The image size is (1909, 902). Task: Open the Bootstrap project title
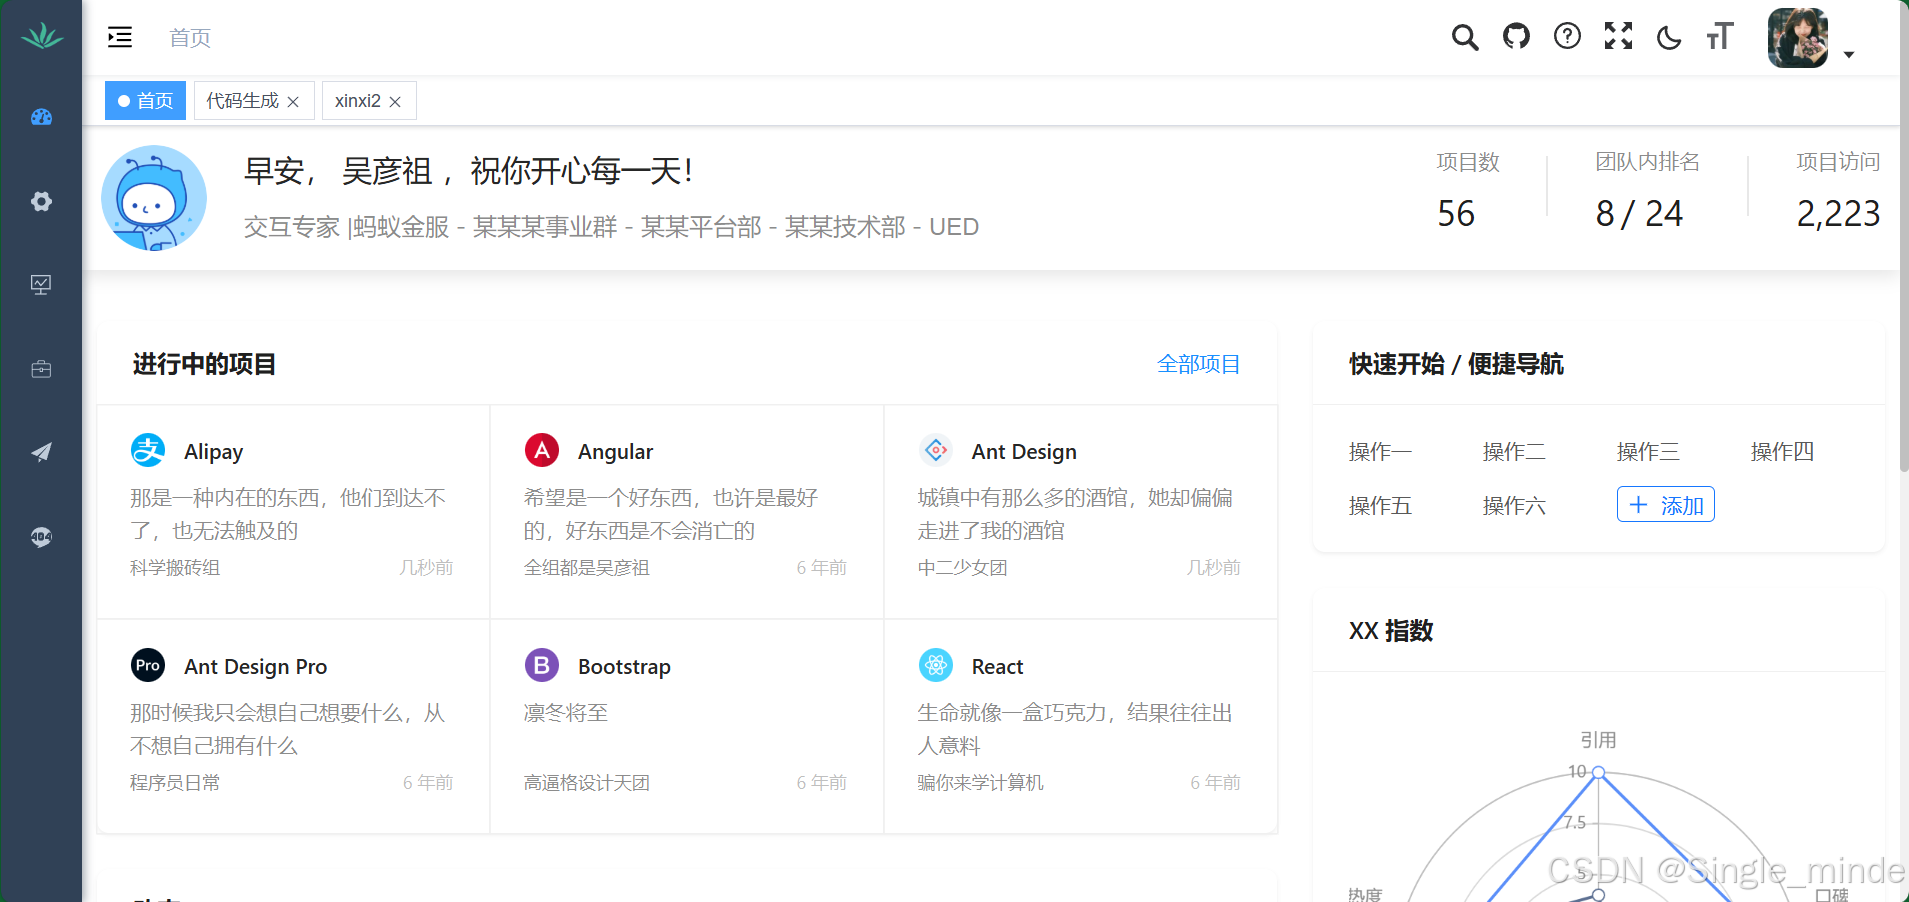pyautogui.click(x=624, y=667)
